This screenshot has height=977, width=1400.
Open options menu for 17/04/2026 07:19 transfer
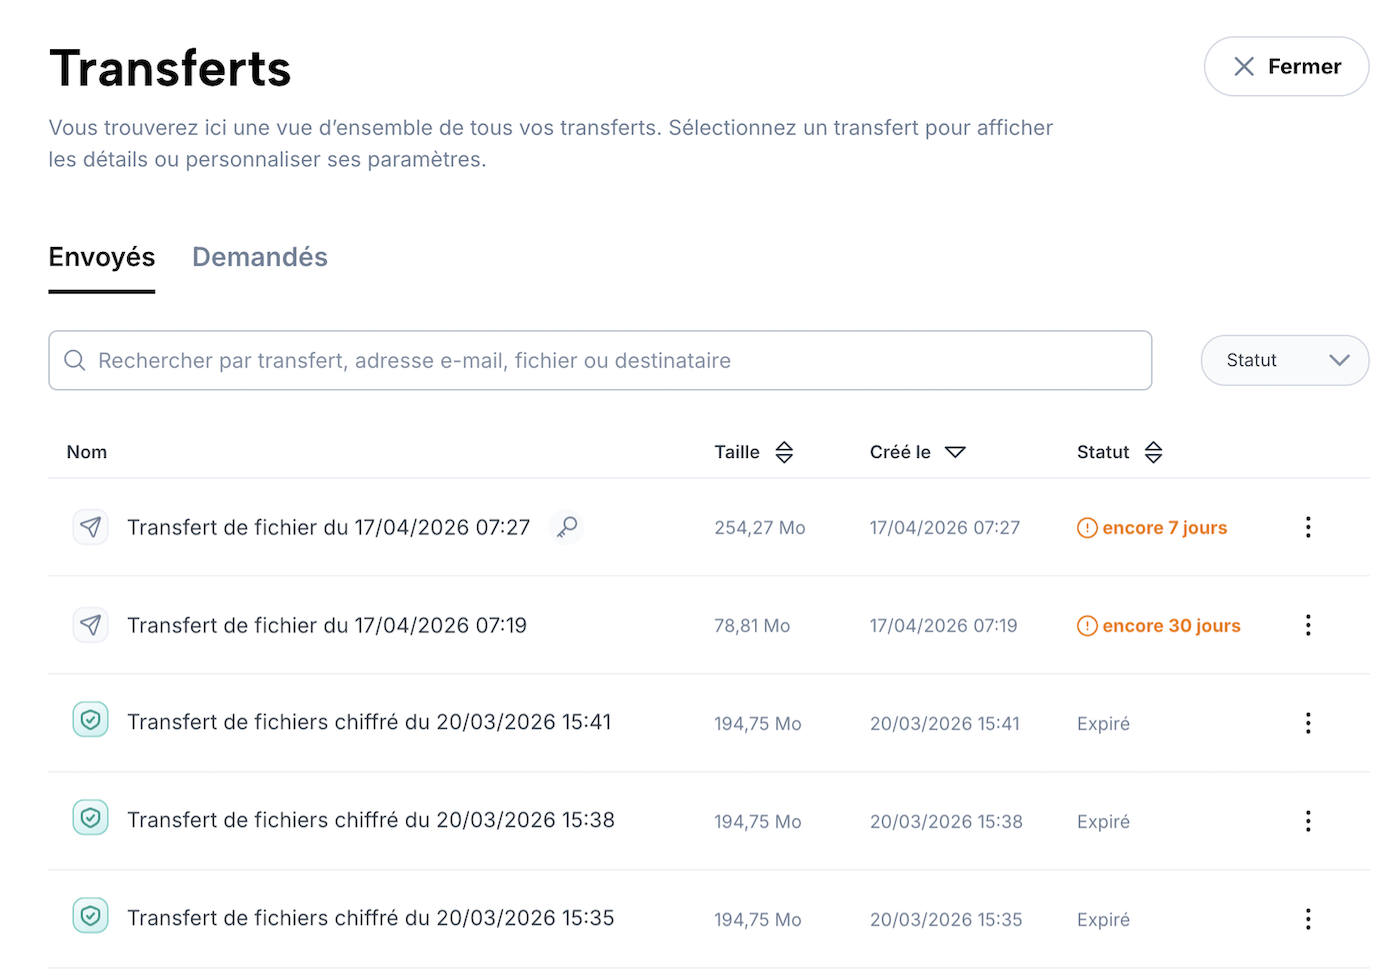pos(1308,625)
